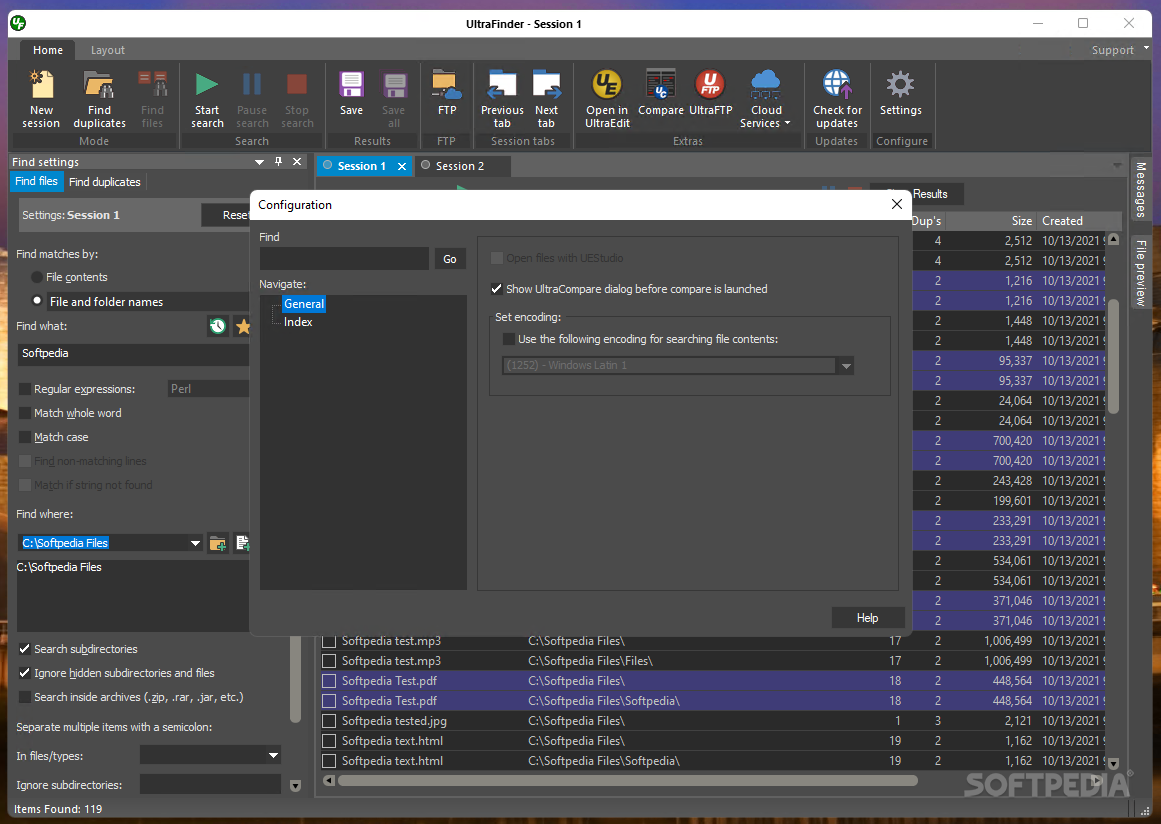Select General in Navigate tree
Image resolution: width=1161 pixels, height=824 pixels.
[x=304, y=304]
